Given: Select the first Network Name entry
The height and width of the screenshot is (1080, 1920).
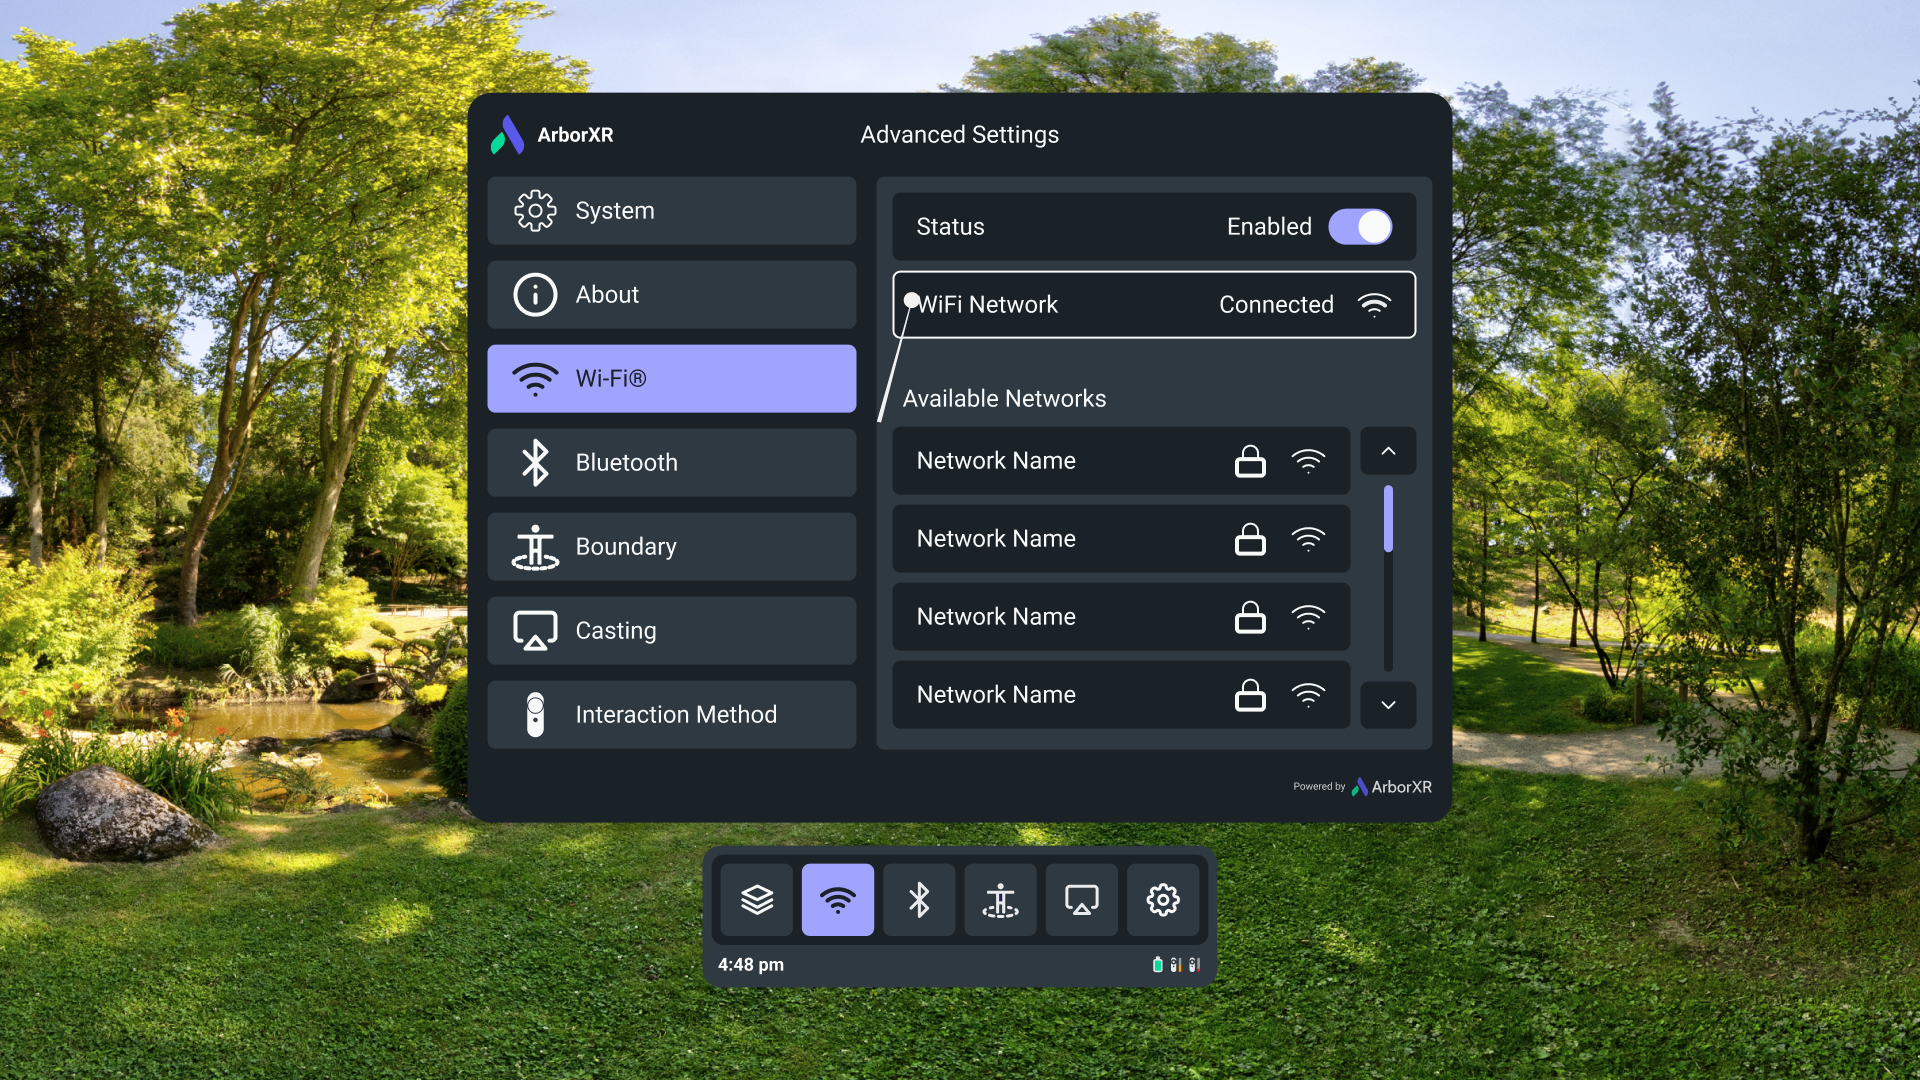Looking at the screenshot, I should pyautogui.click(x=1121, y=461).
